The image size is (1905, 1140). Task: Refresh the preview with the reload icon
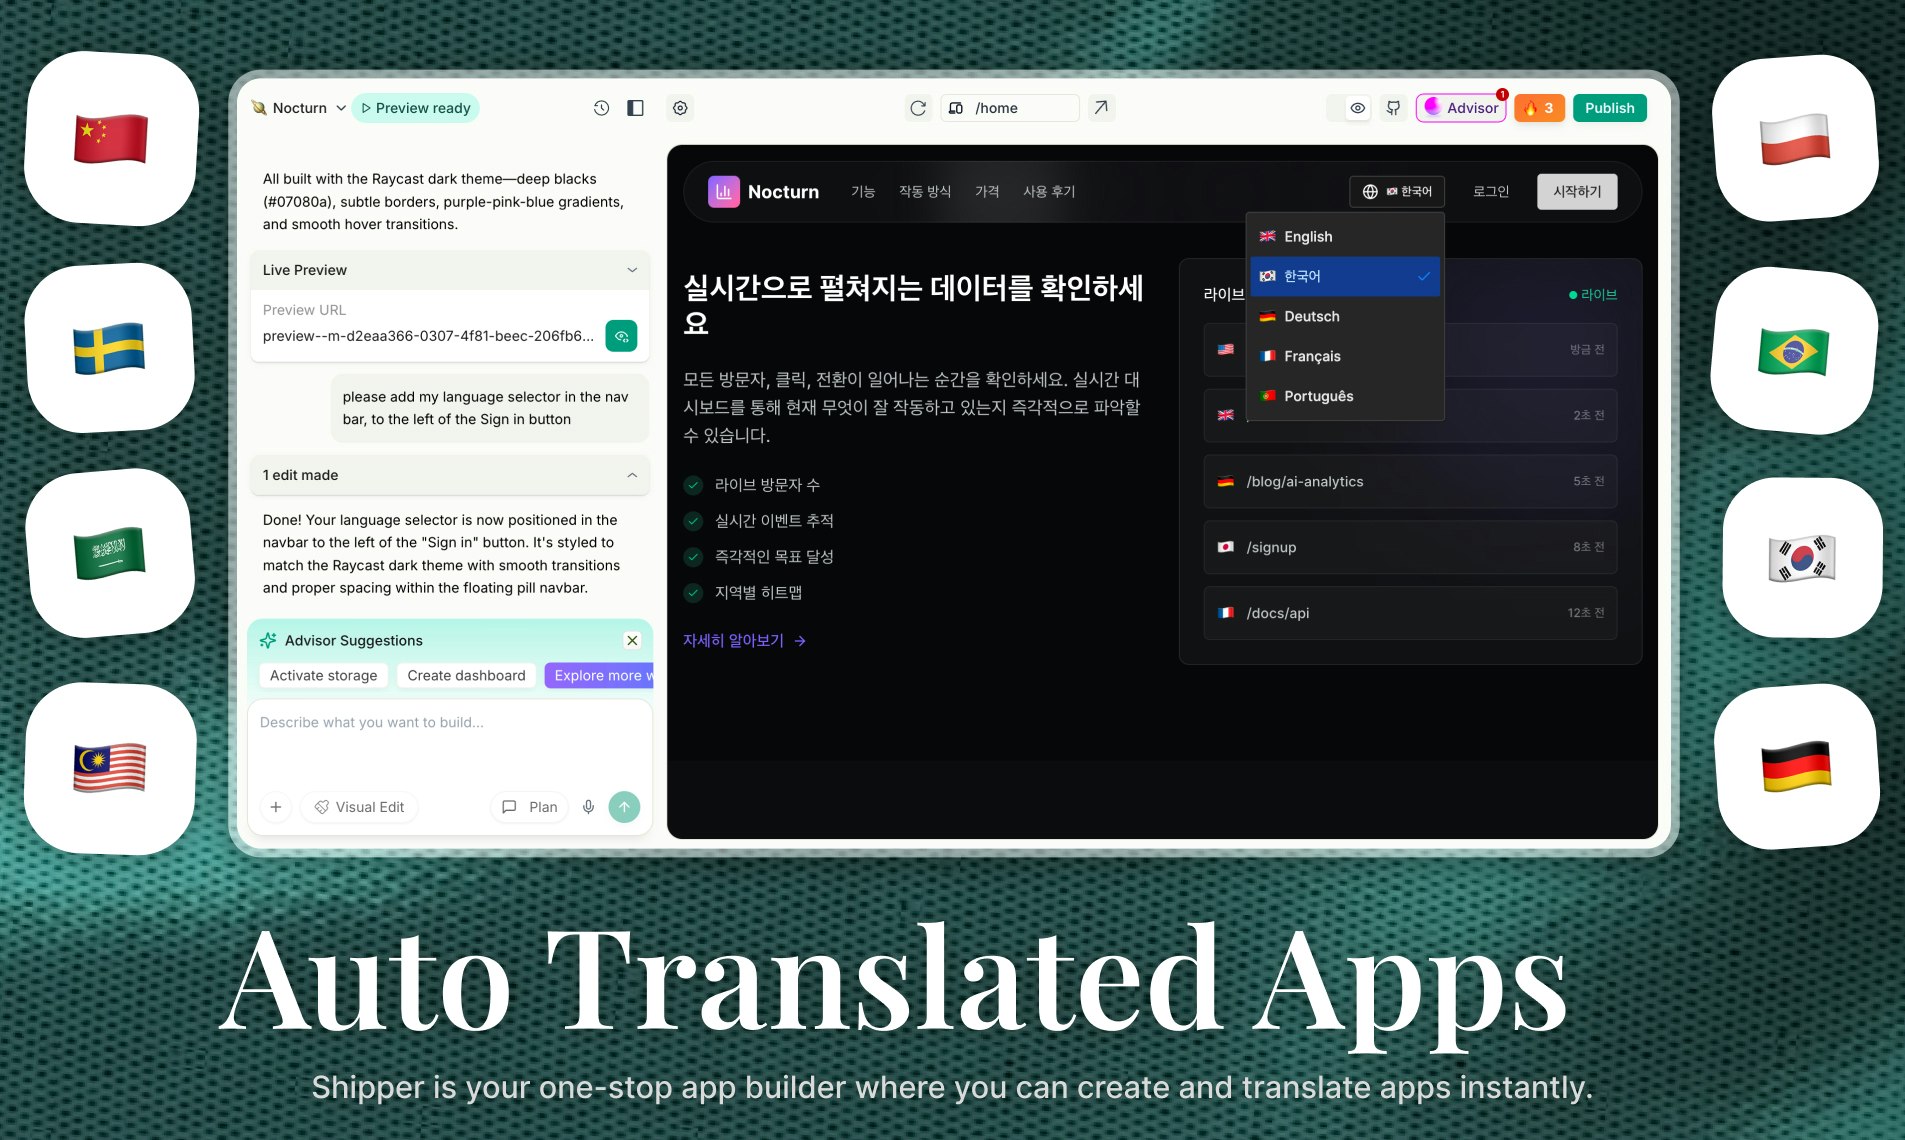[918, 108]
